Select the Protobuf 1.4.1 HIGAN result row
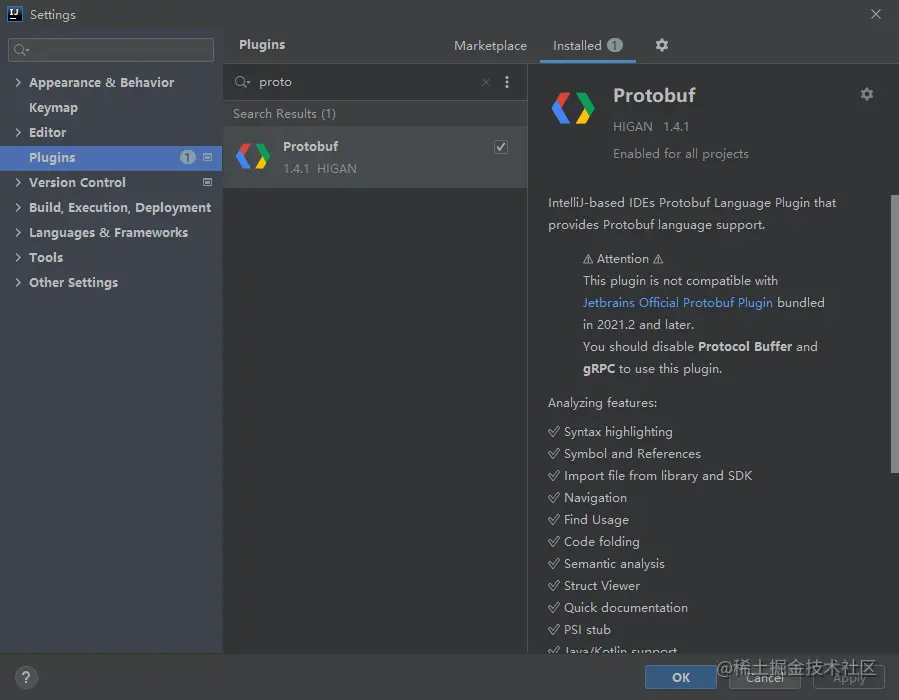This screenshot has height=700, width=899. 375,157
